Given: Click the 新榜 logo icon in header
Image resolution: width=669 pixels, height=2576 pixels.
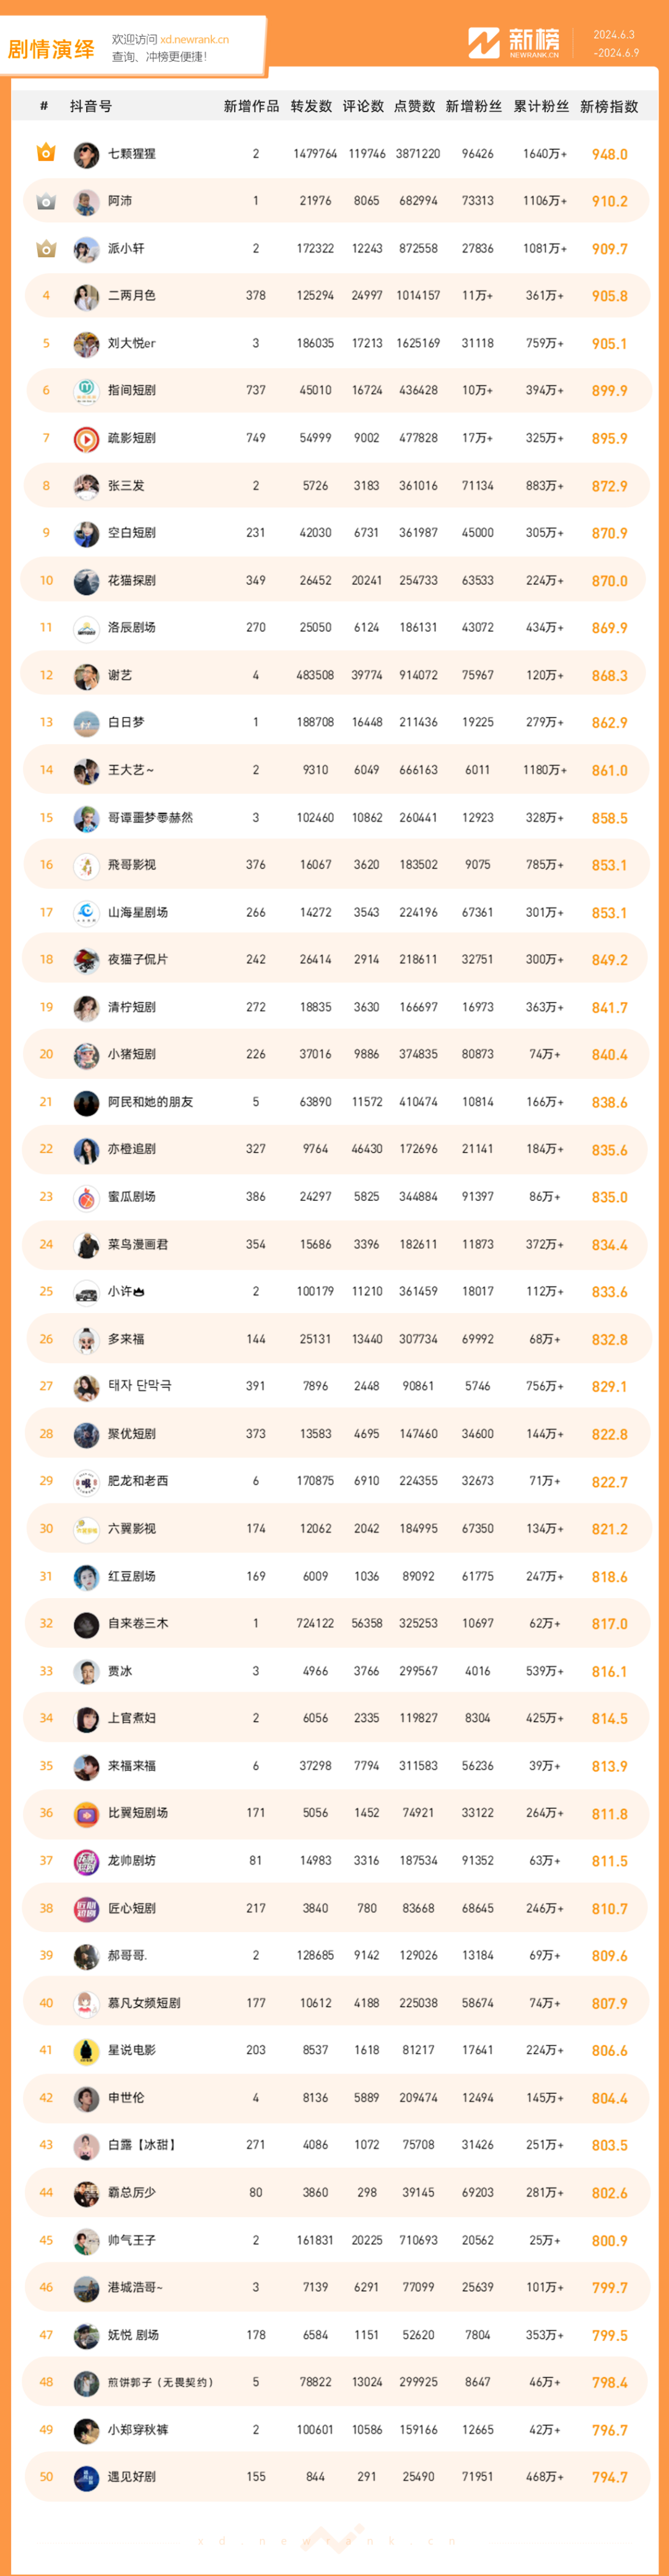Looking at the screenshot, I should pos(484,43).
